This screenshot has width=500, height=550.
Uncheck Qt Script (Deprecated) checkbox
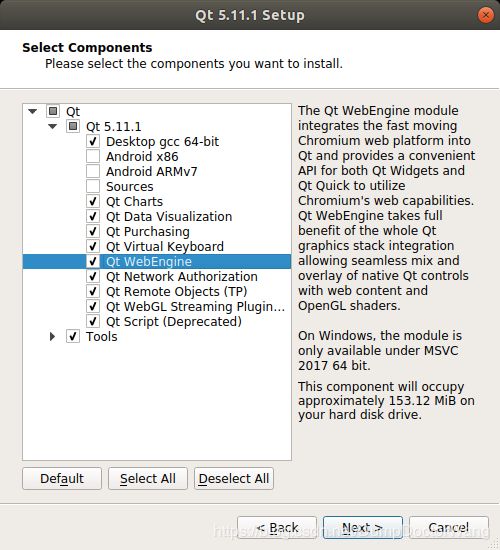click(93, 321)
